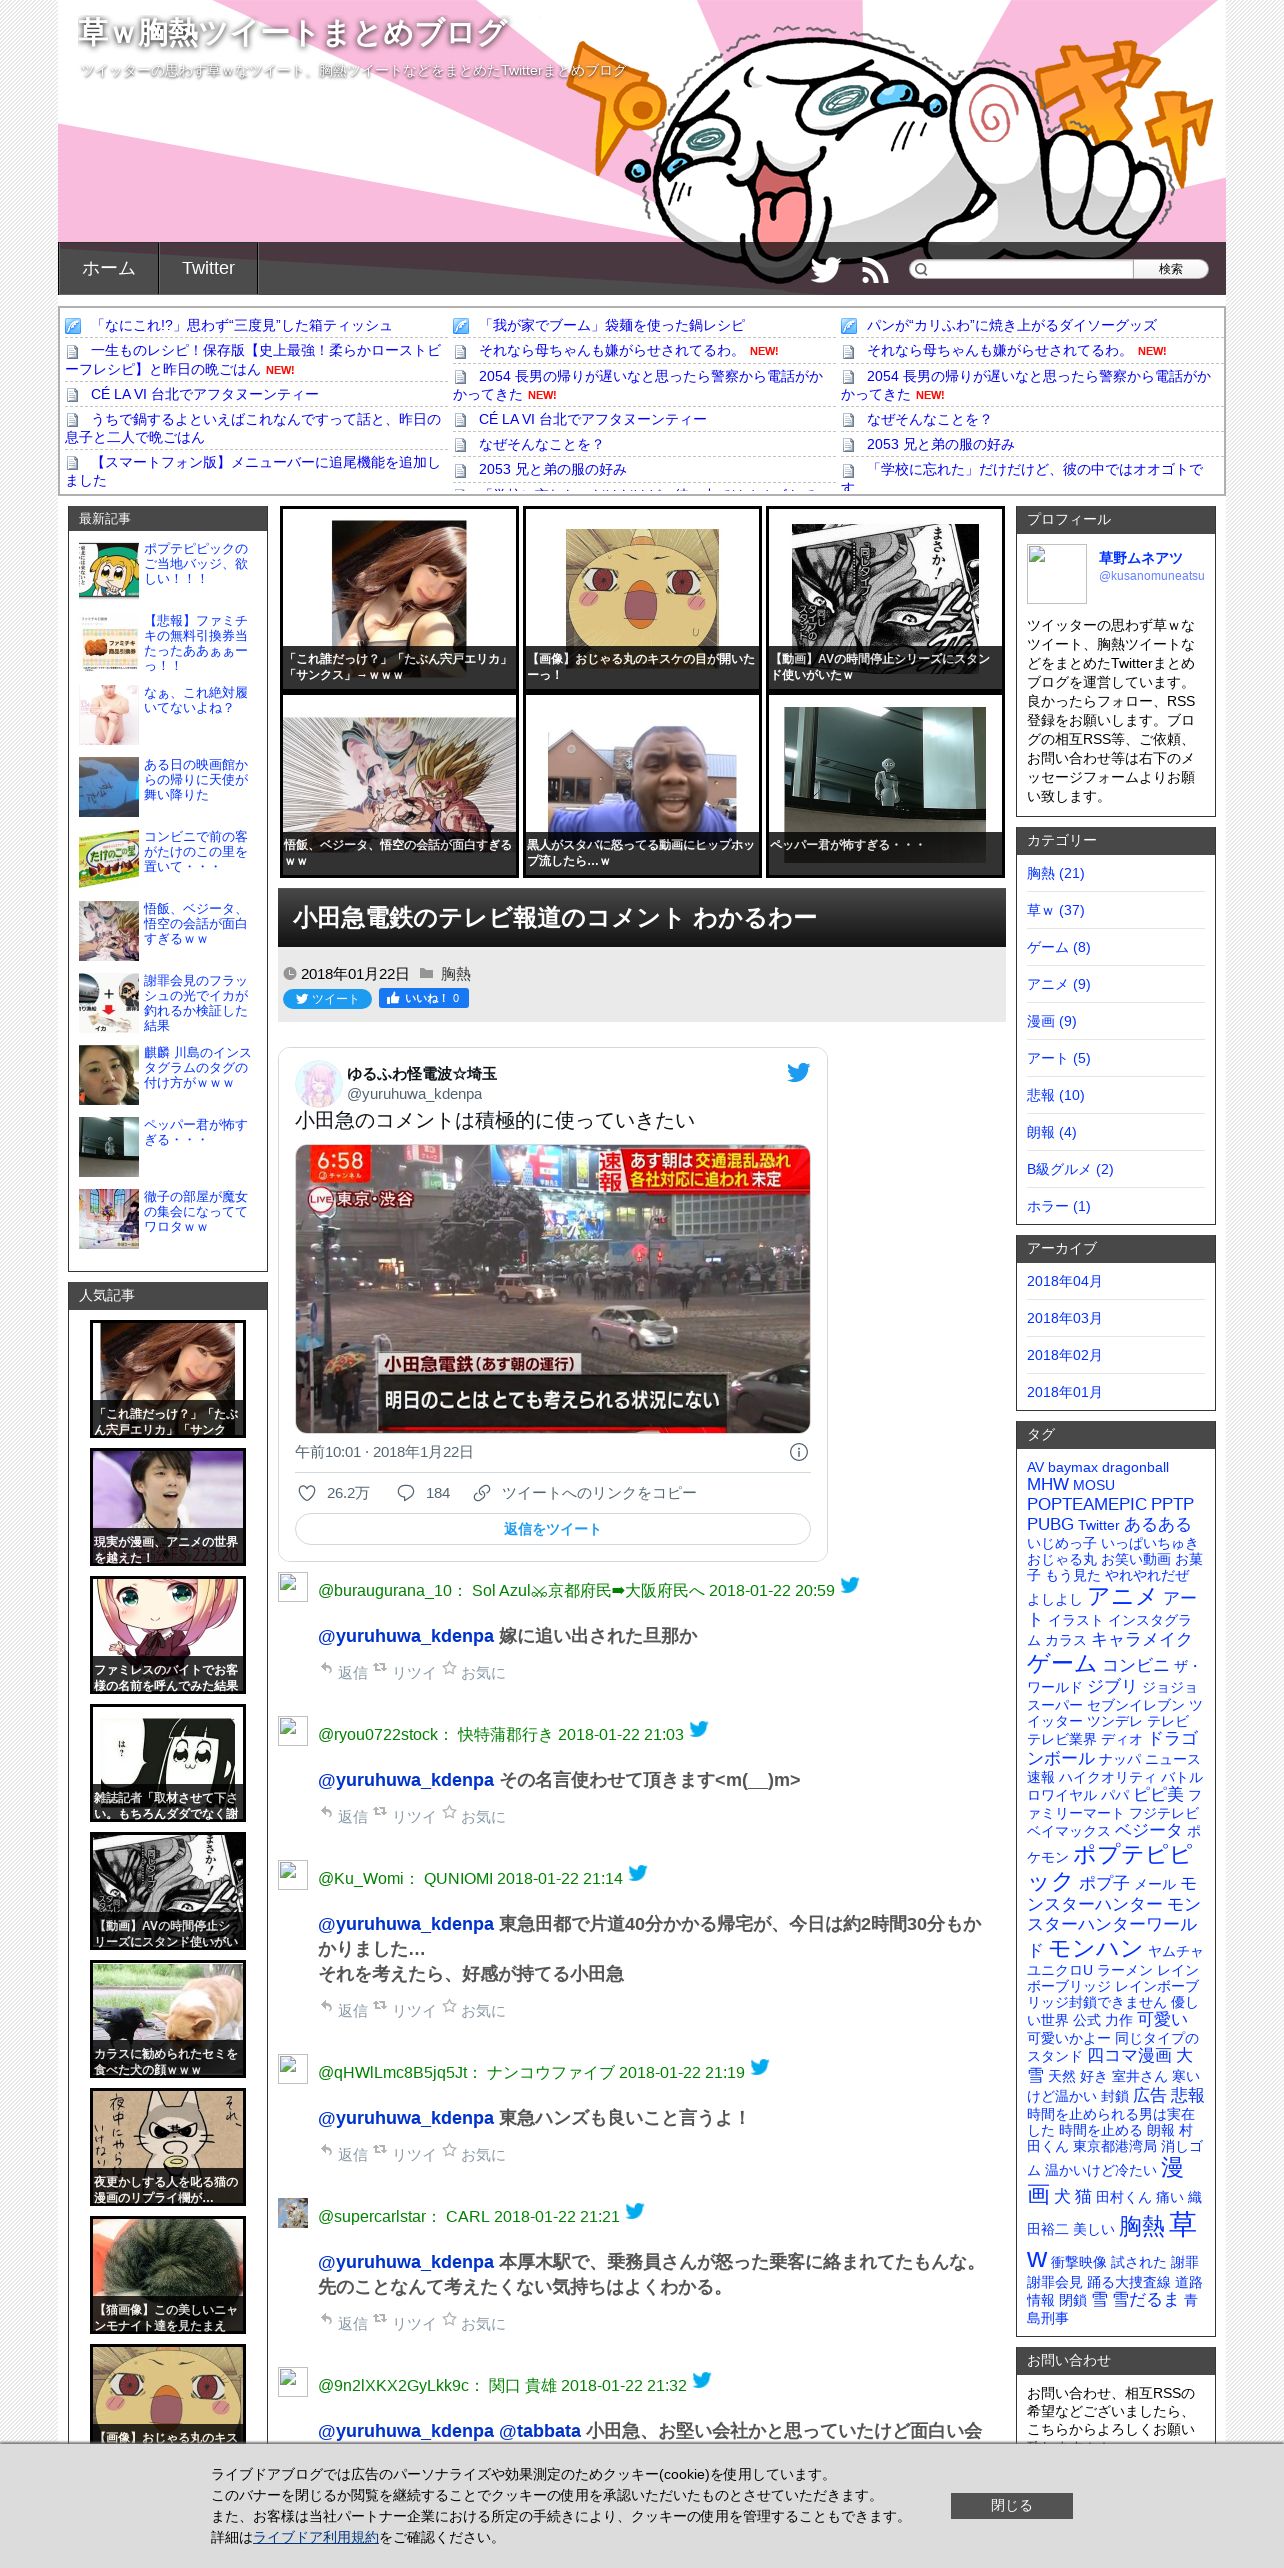1284x2568 pixels.
Task: Click 草野ムネアツ profile avatar
Action: click(x=1057, y=574)
